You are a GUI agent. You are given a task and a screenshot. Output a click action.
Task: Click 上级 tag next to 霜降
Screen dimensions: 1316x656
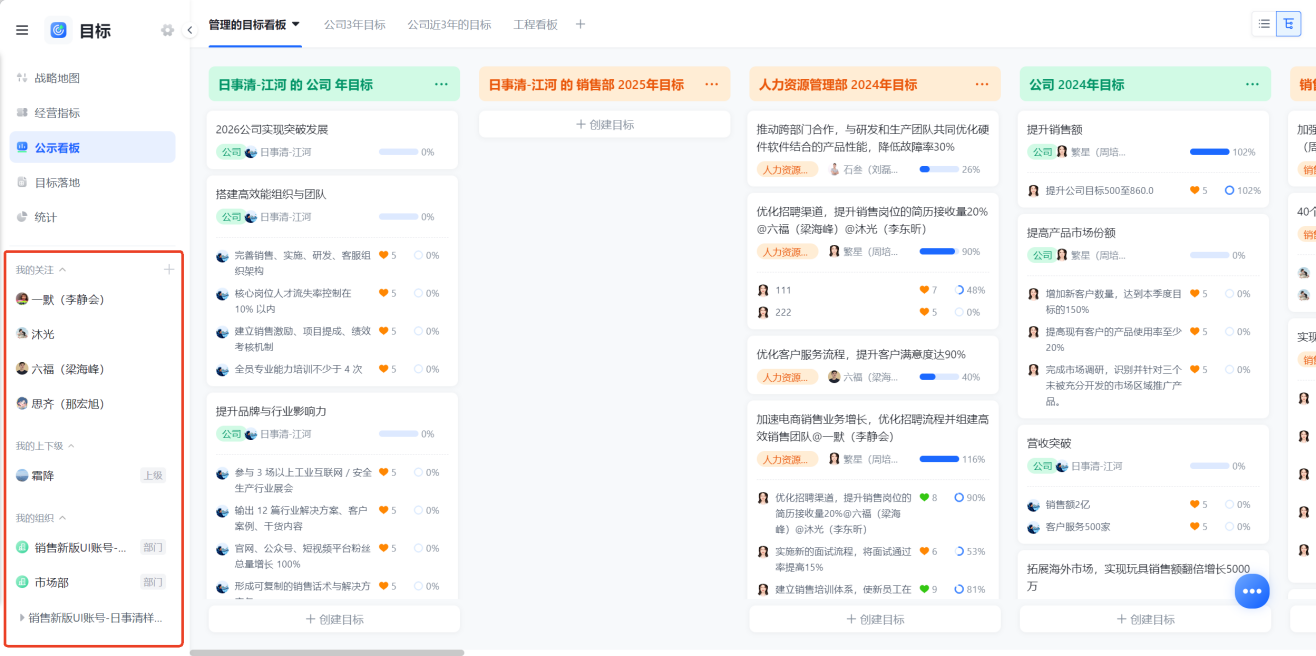[x=153, y=475]
